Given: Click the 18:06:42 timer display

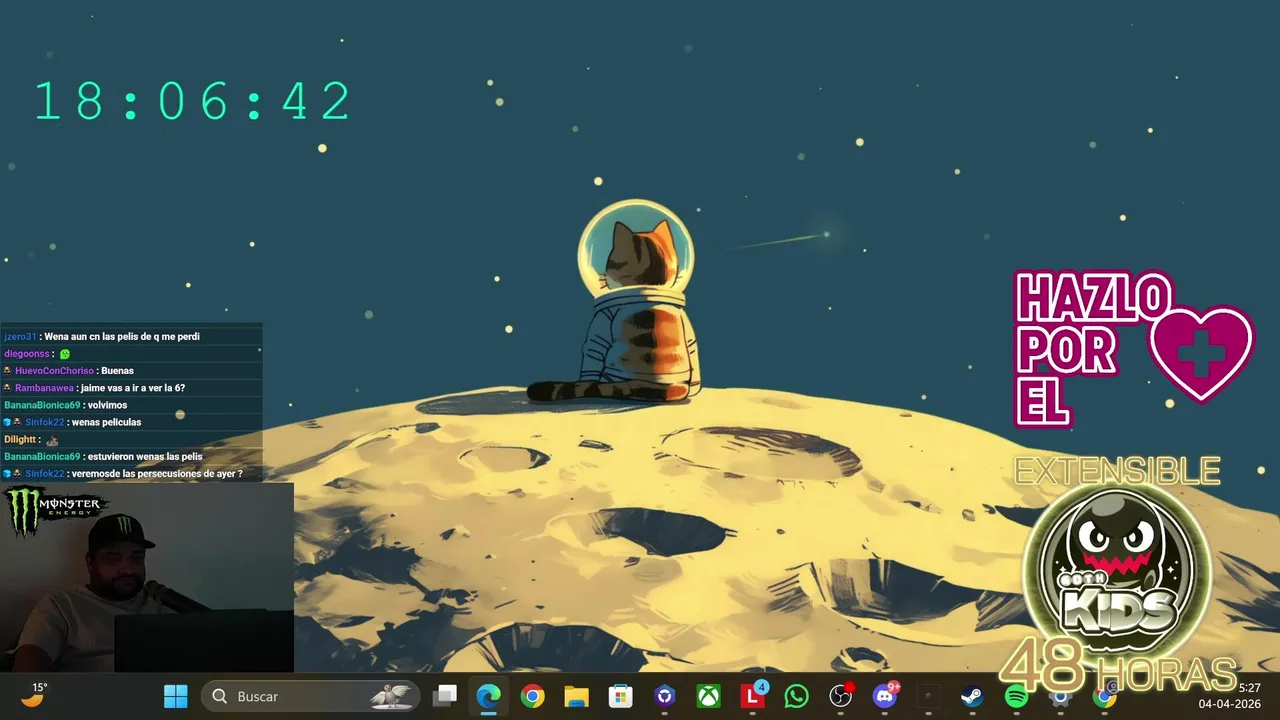Looking at the screenshot, I should [x=193, y=102].
